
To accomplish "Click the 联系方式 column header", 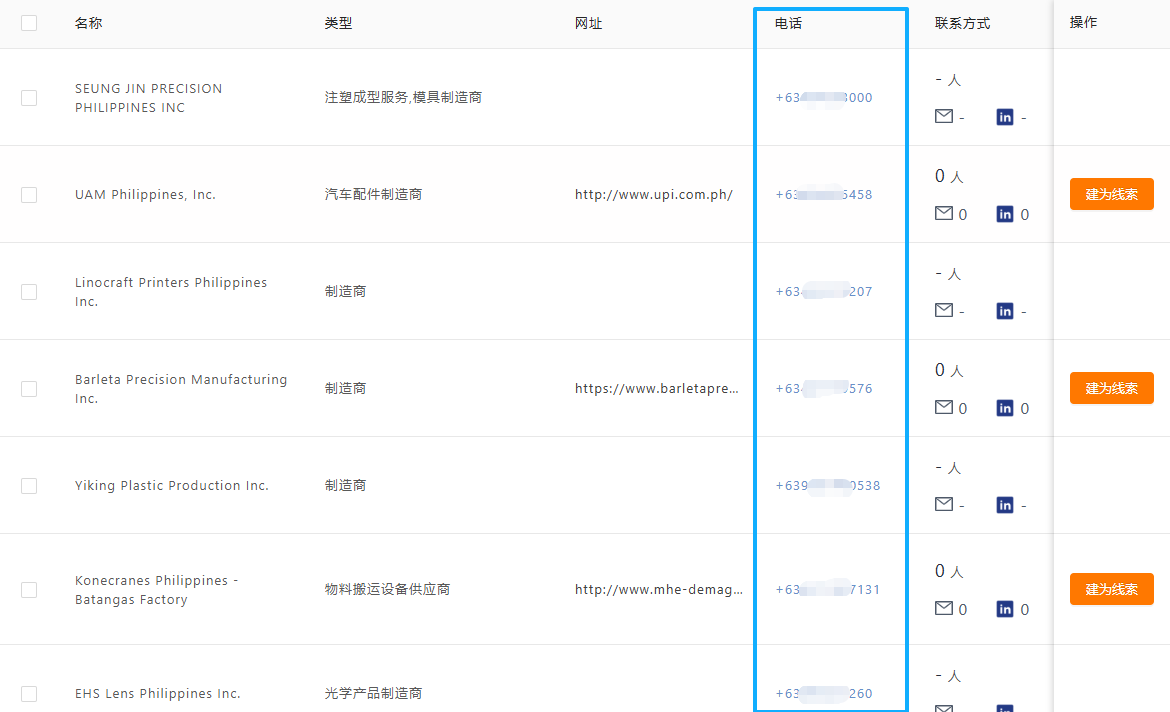I will click(x=963, y=23).
